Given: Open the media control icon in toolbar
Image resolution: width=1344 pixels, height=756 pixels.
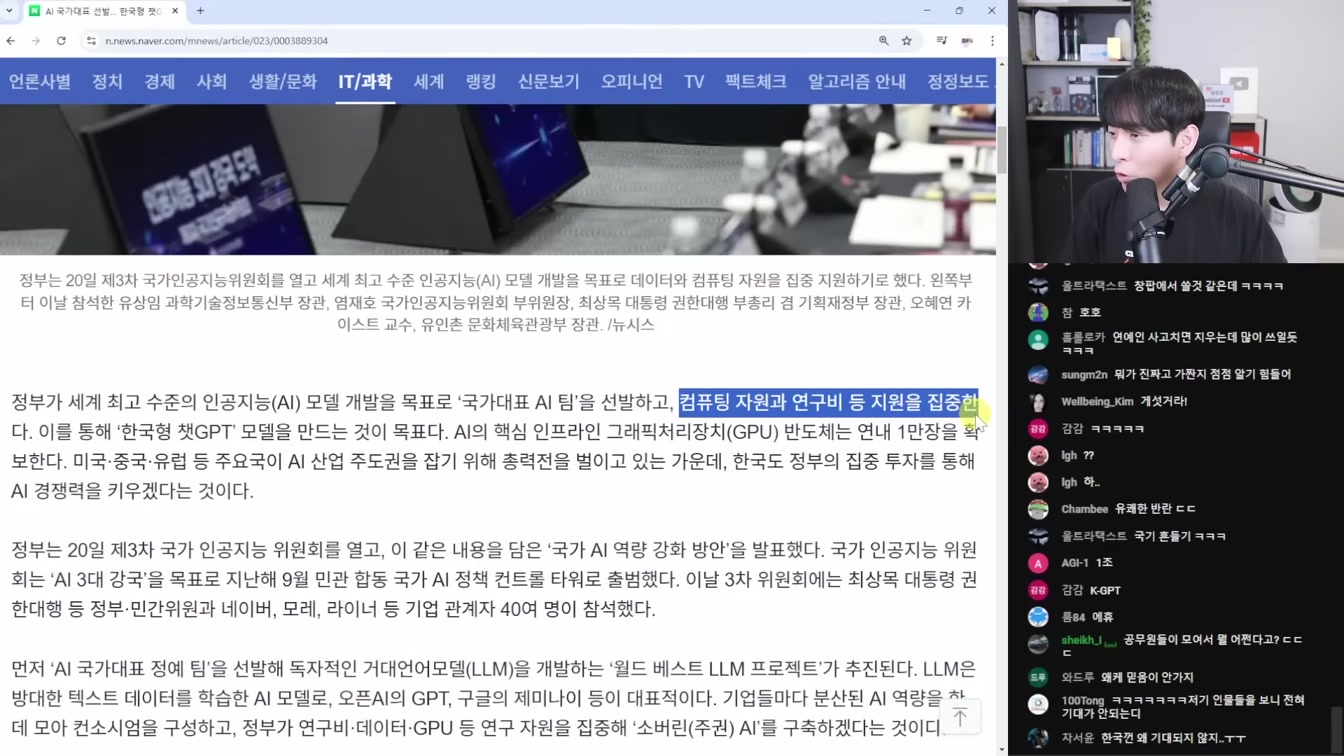Looking at the screenshot, I should 941,41.
